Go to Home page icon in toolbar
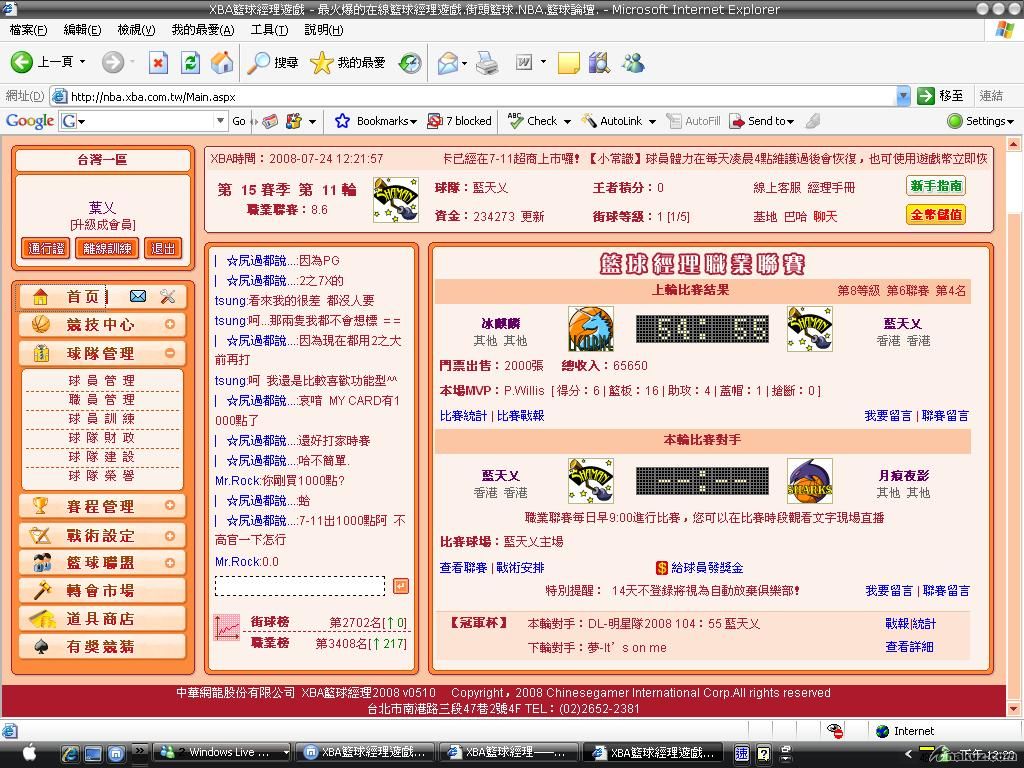The image size is (1024, 768). [222, 63]
